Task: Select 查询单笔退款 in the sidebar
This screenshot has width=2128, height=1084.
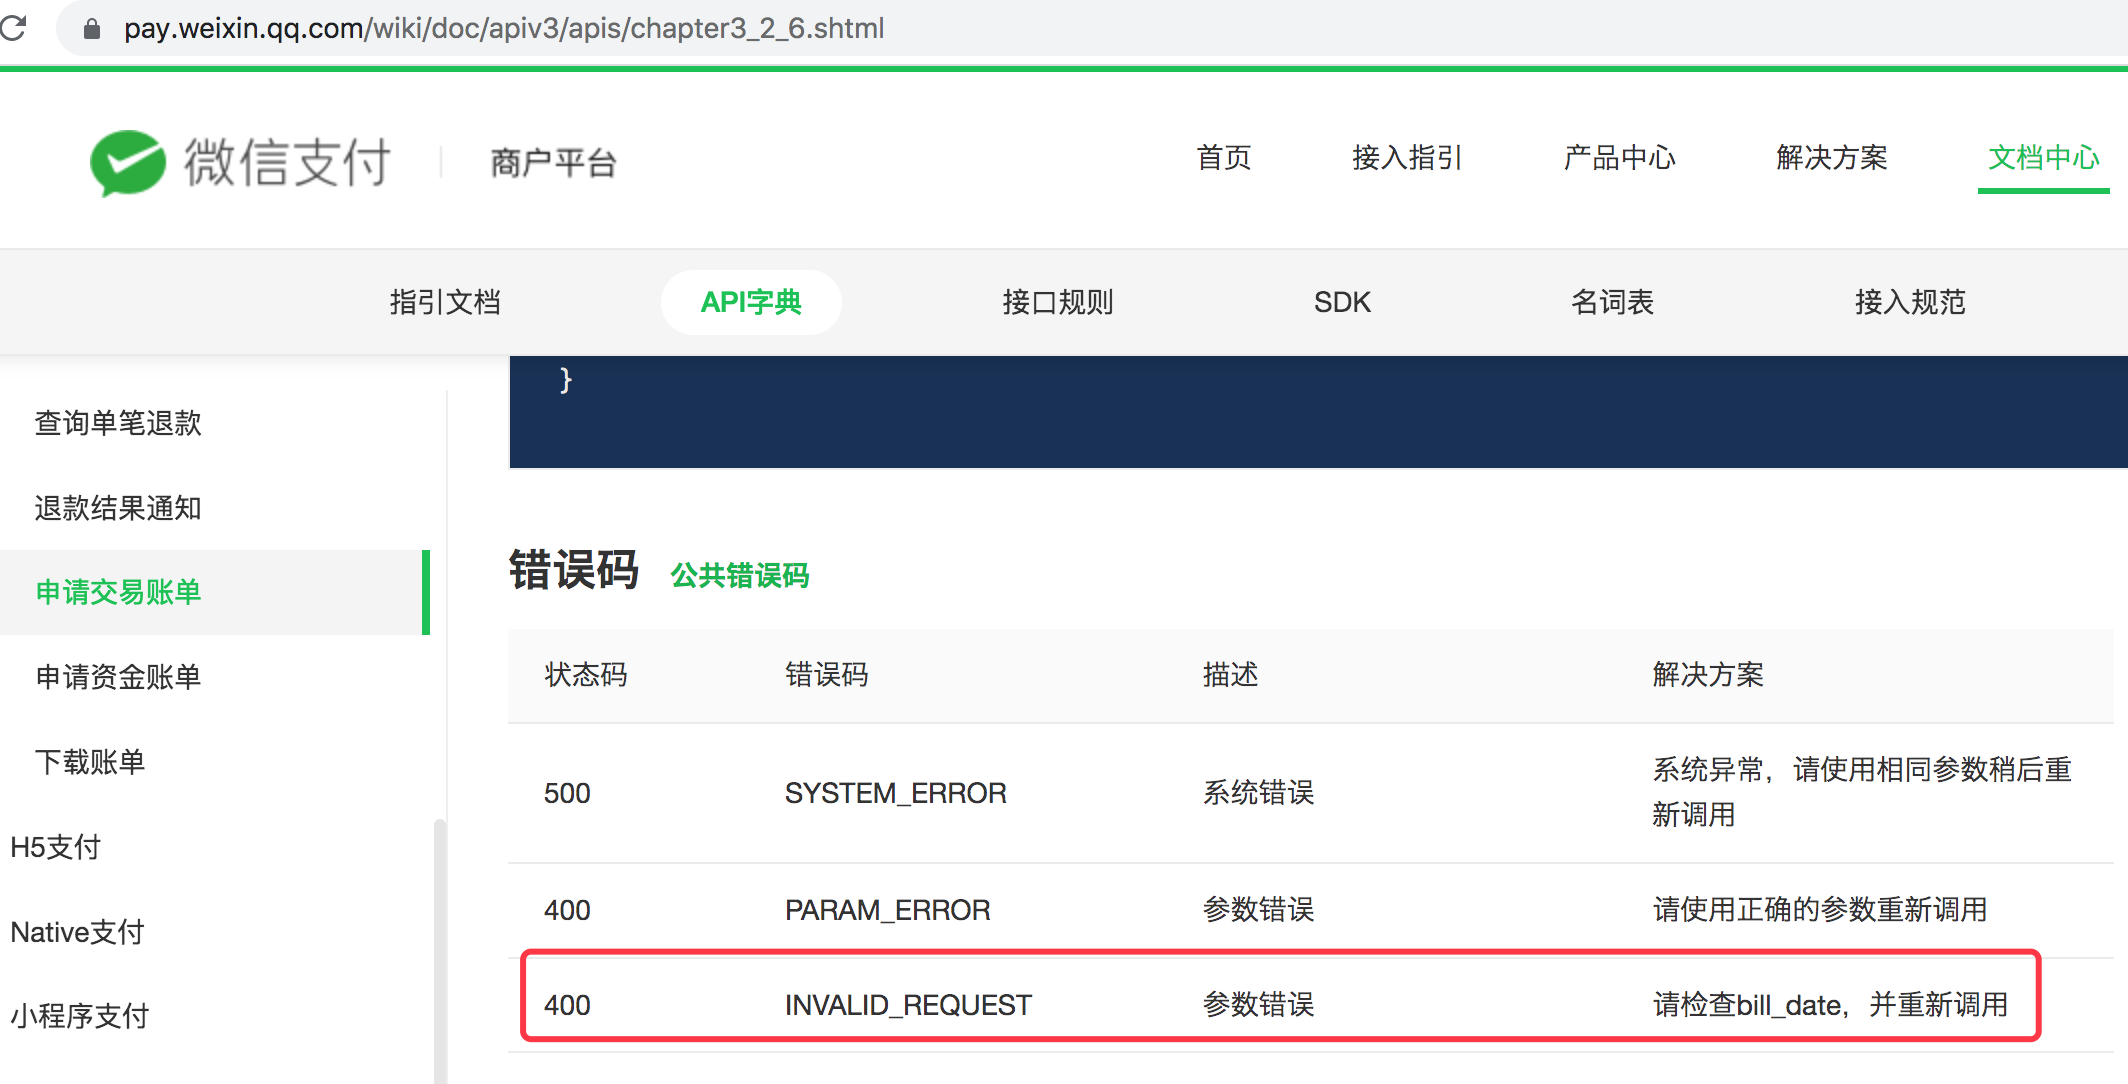Action: point(118,423)
